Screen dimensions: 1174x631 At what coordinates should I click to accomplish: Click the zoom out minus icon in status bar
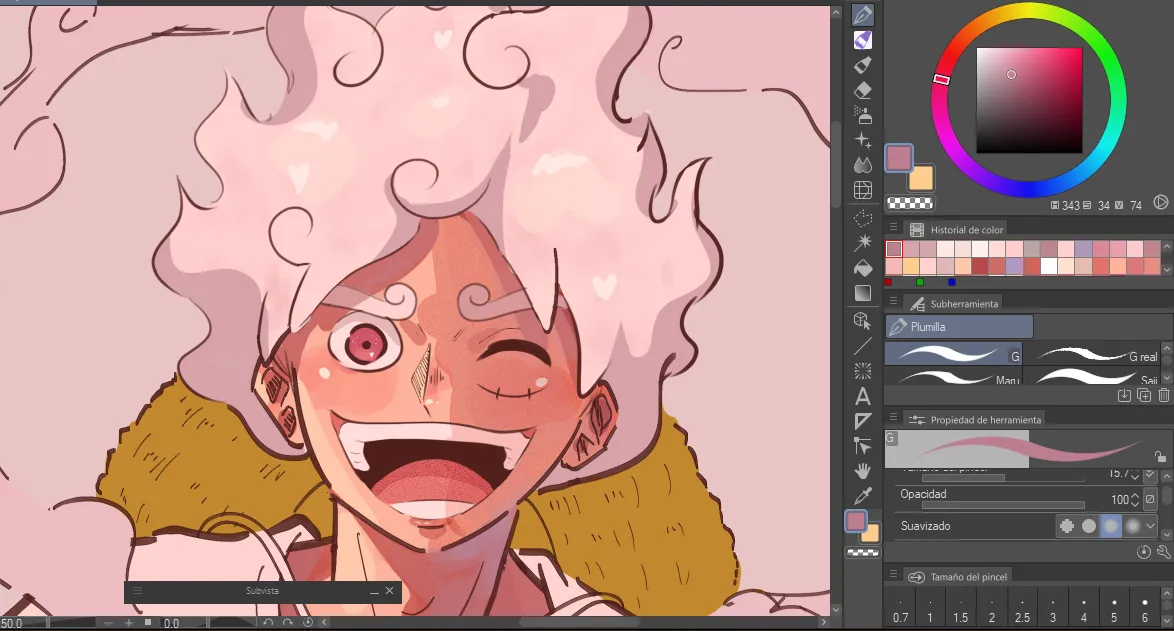click(109, 622)
